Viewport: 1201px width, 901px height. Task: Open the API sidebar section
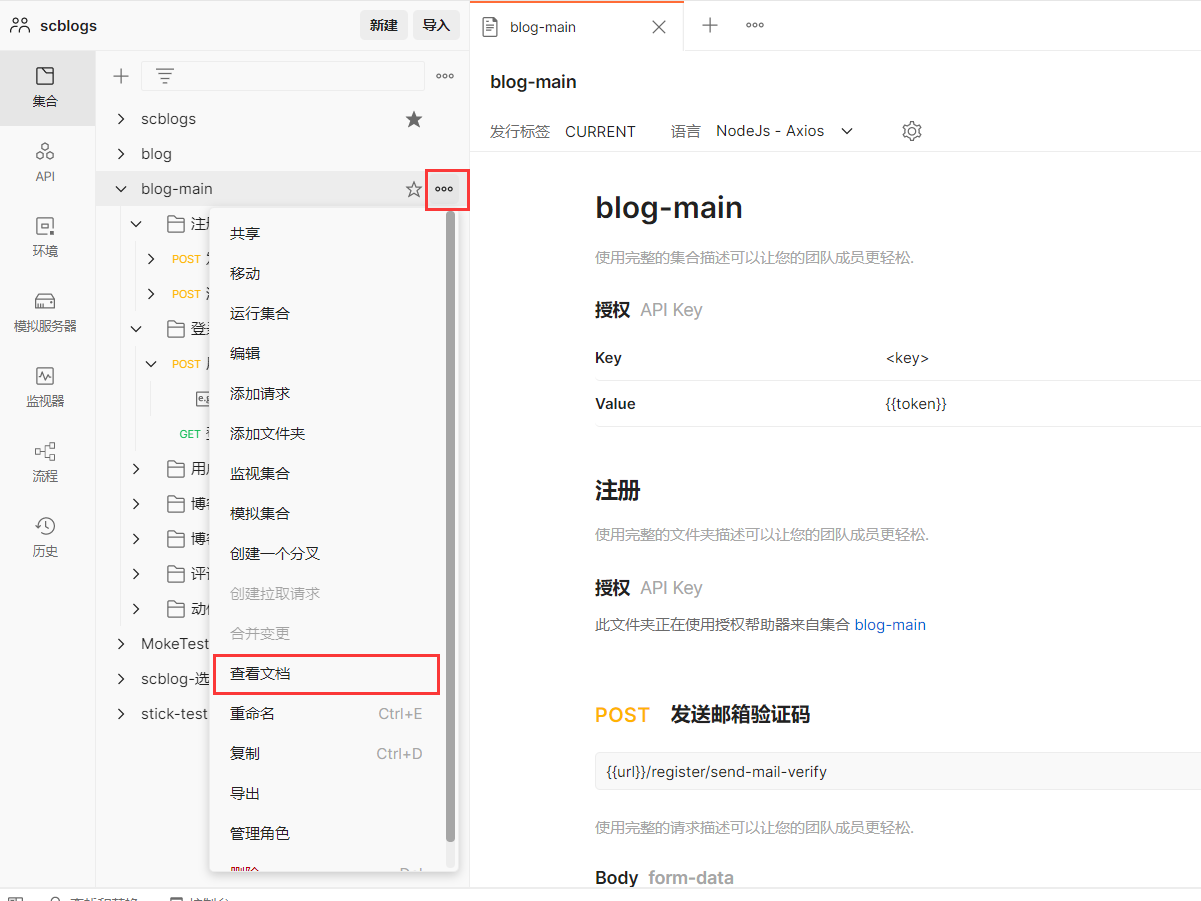click(45, 163)
